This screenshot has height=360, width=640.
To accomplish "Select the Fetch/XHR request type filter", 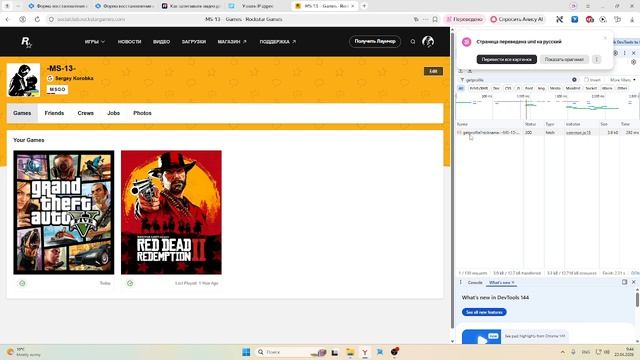I will click(478, 88).
